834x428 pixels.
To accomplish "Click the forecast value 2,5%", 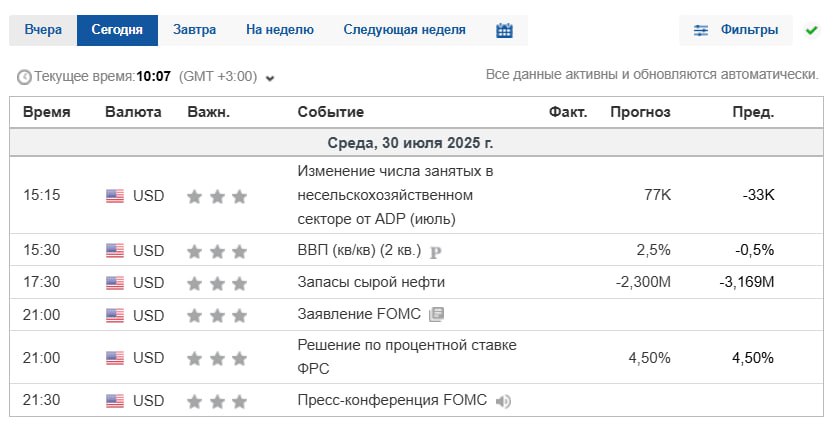I will (x=654, y=250).
